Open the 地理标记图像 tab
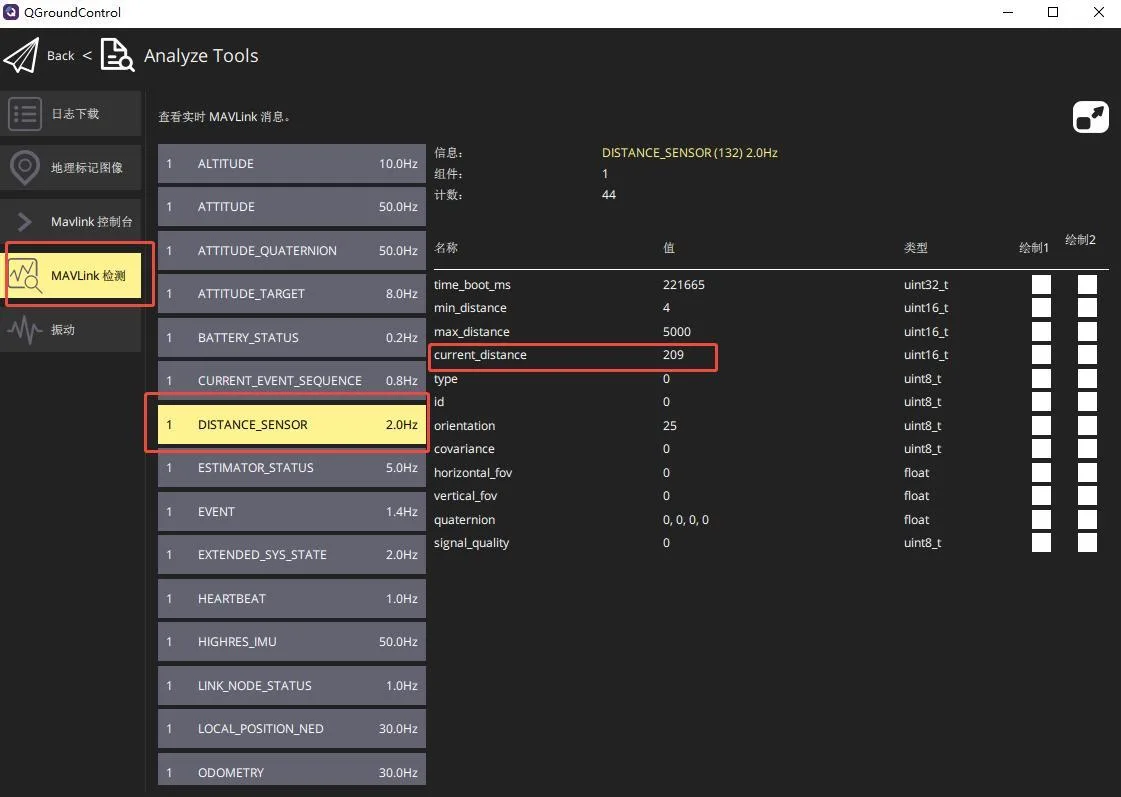 pyautogui.click(x=71, y=168)
